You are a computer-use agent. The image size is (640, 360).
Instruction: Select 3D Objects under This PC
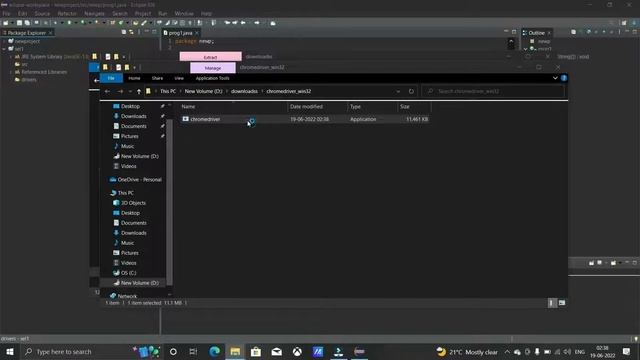[133, 203]
